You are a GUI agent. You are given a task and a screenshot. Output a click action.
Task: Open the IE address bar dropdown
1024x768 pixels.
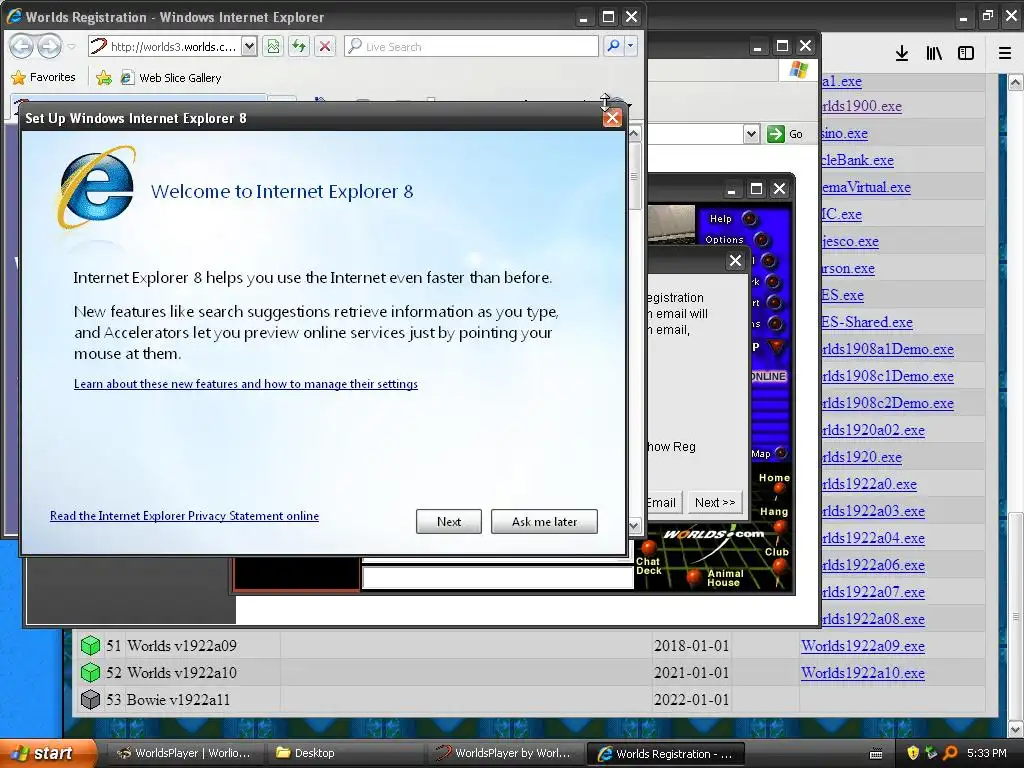click(249, 46)
